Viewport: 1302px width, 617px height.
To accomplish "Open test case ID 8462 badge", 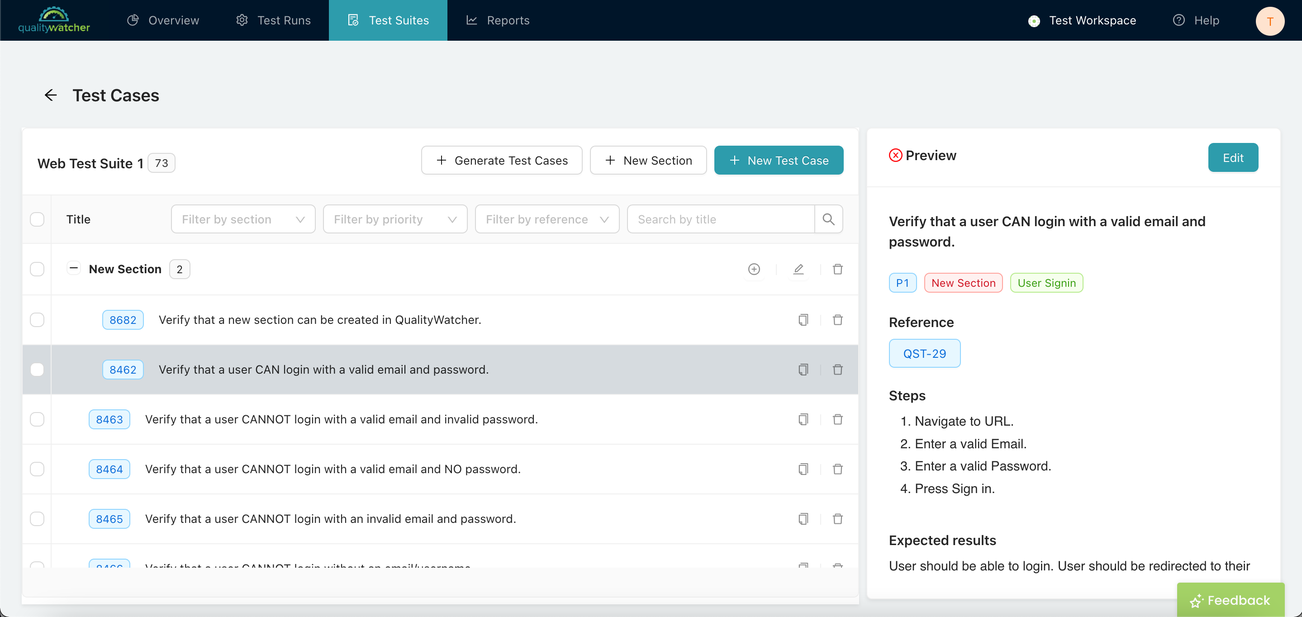I will pyautogui.click(x=123, y=370).
